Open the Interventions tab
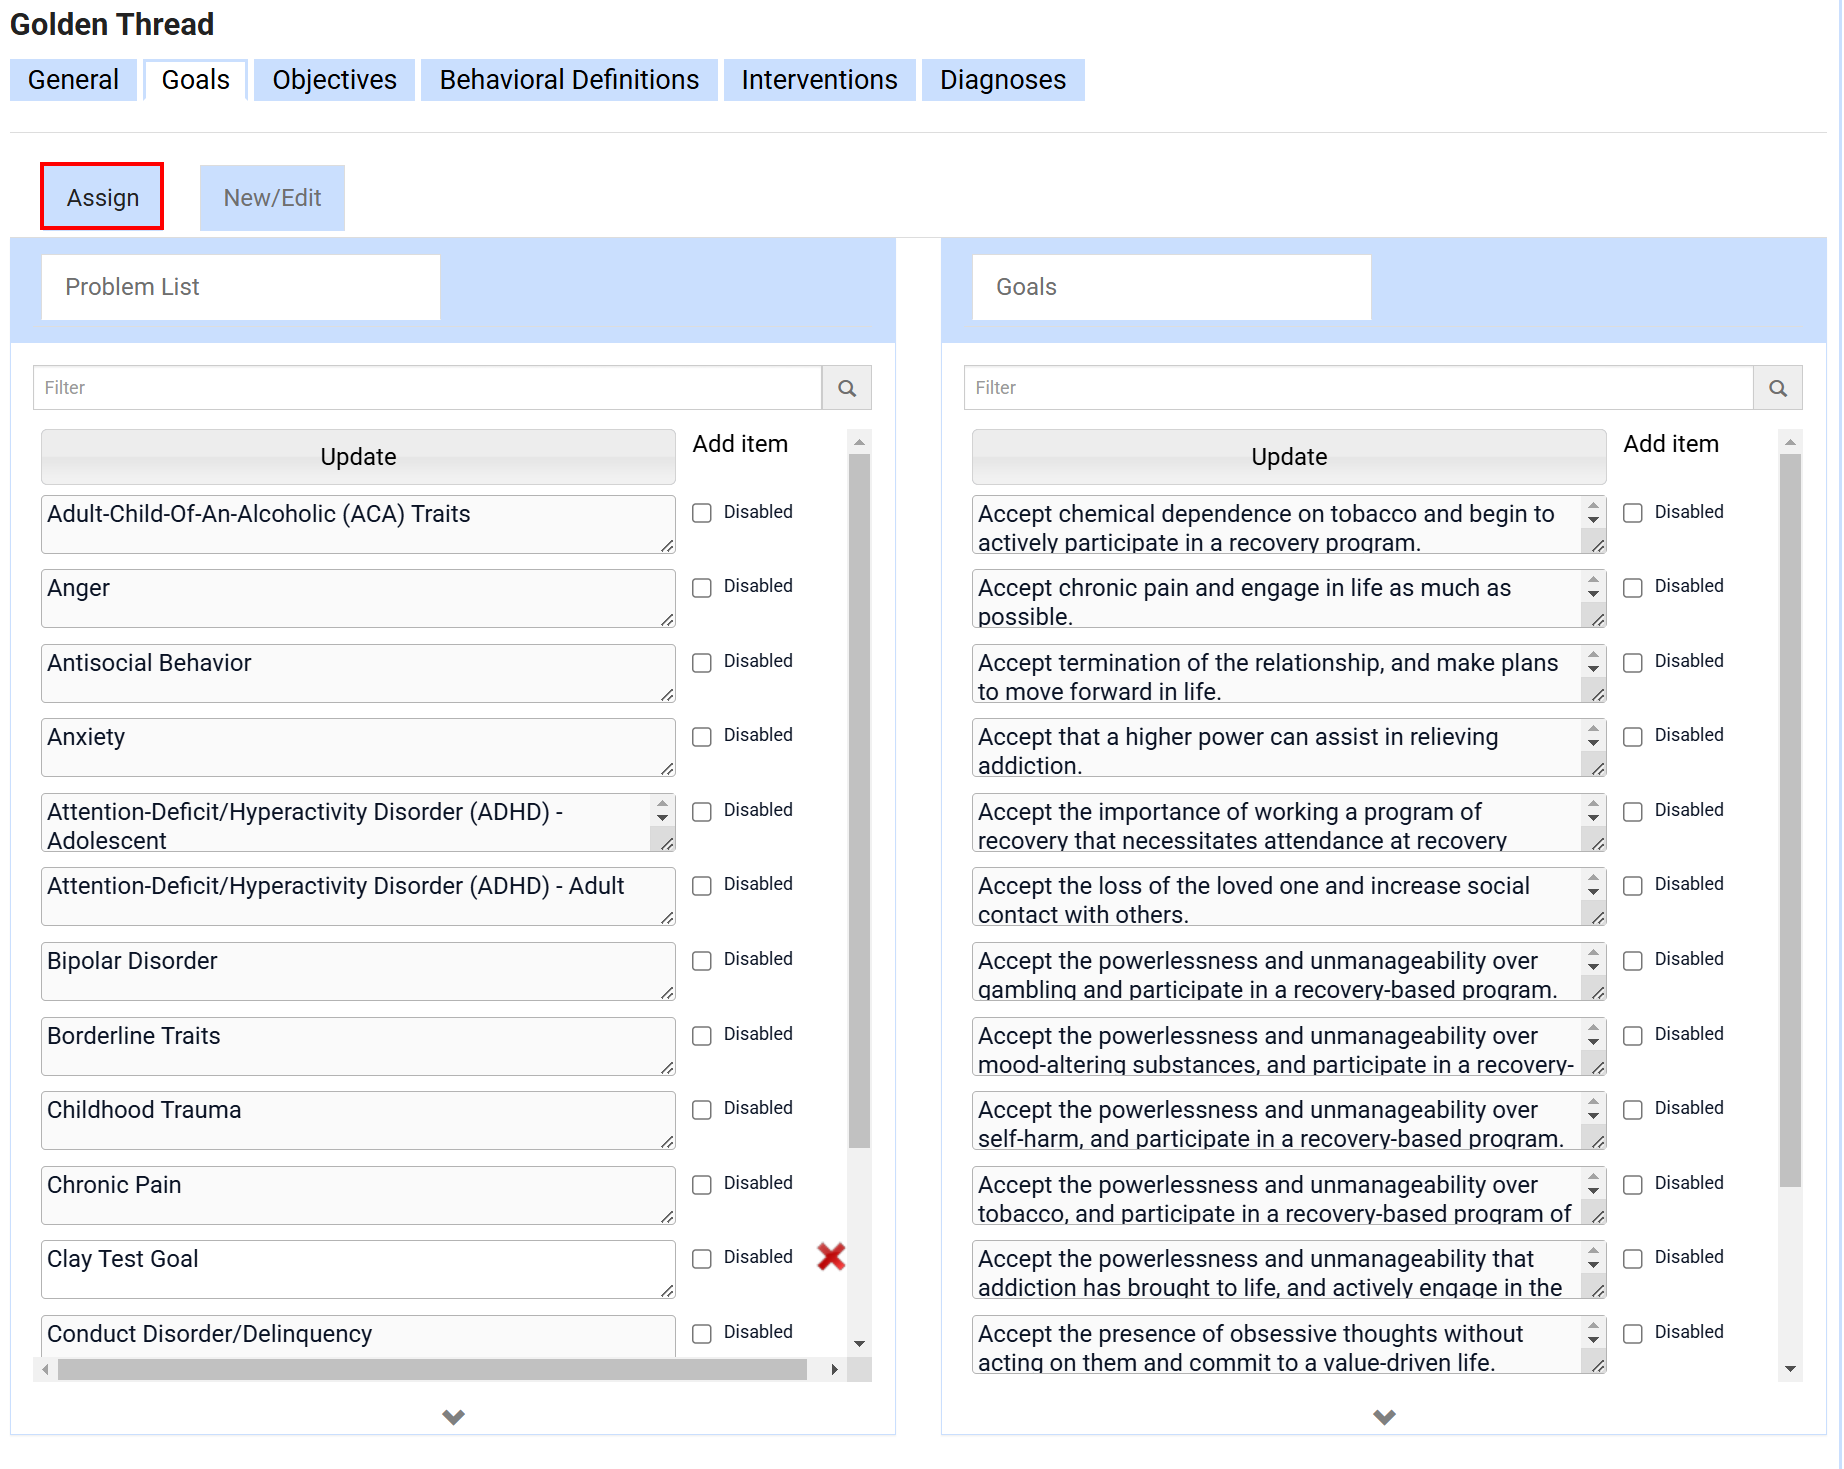The height and width of the screenshot is (1469, 1844). click(x=819, y=80)
